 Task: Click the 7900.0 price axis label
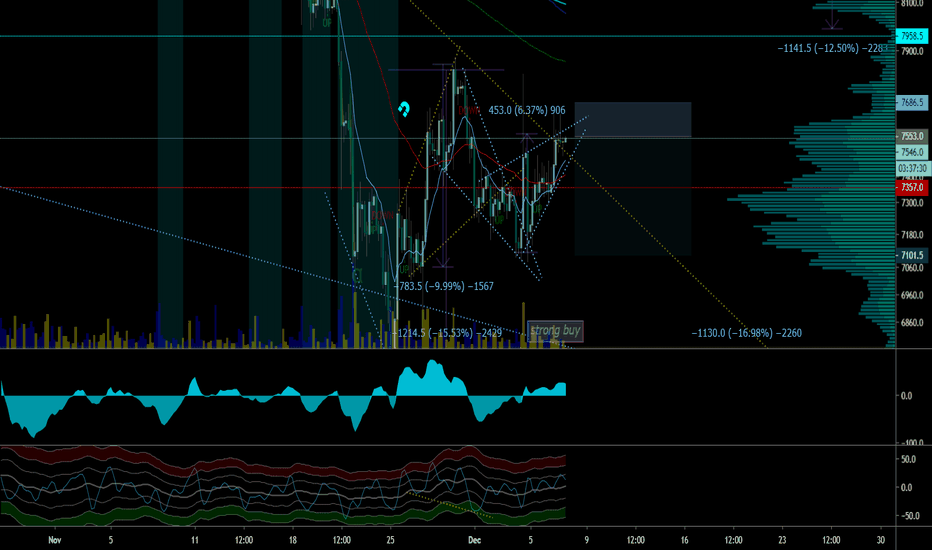point(912,52)
